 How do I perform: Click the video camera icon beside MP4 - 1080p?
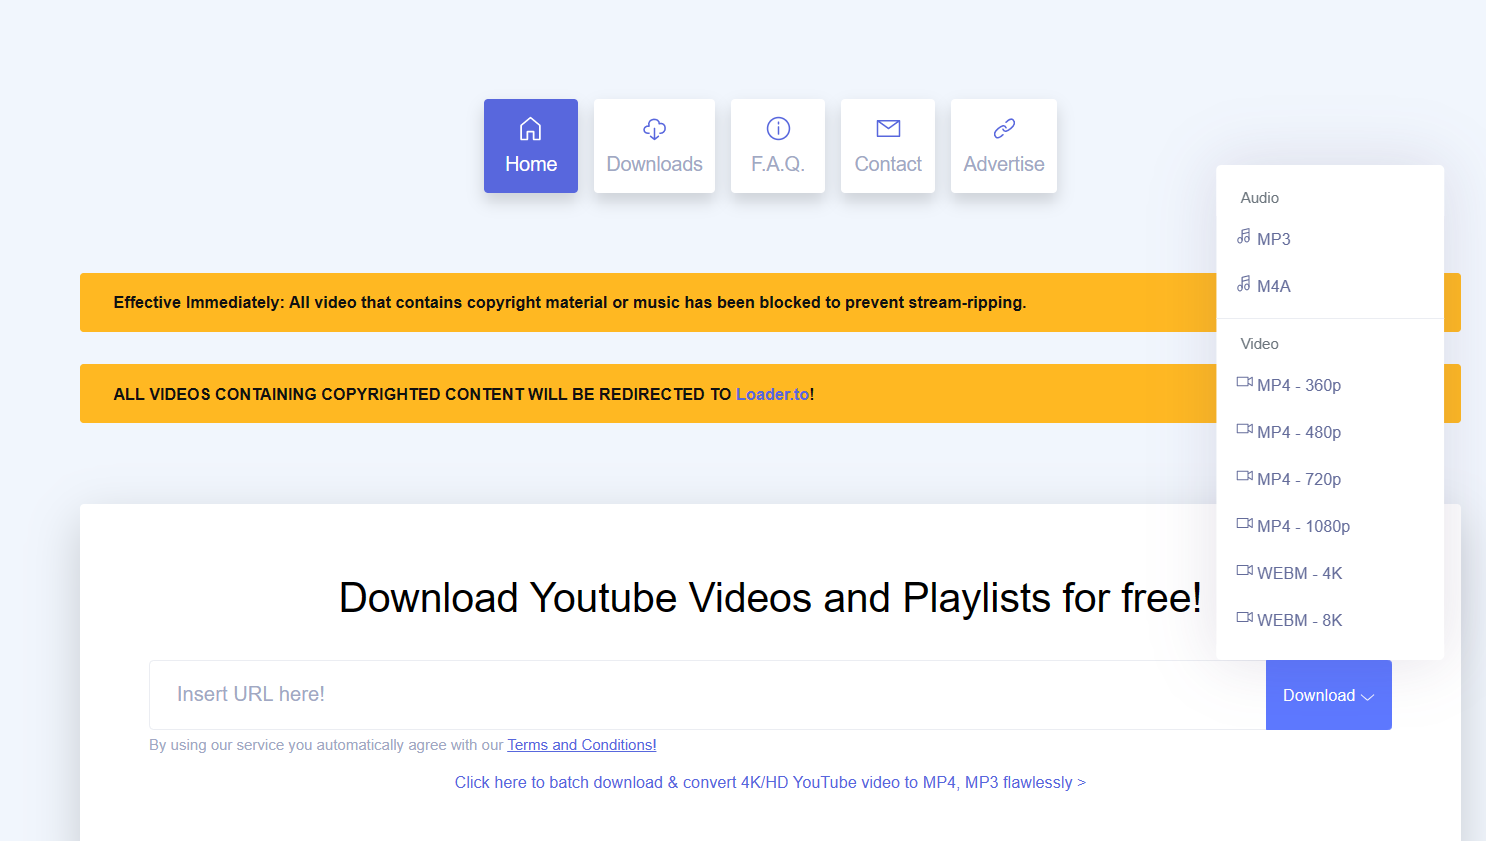[1245, 523]
